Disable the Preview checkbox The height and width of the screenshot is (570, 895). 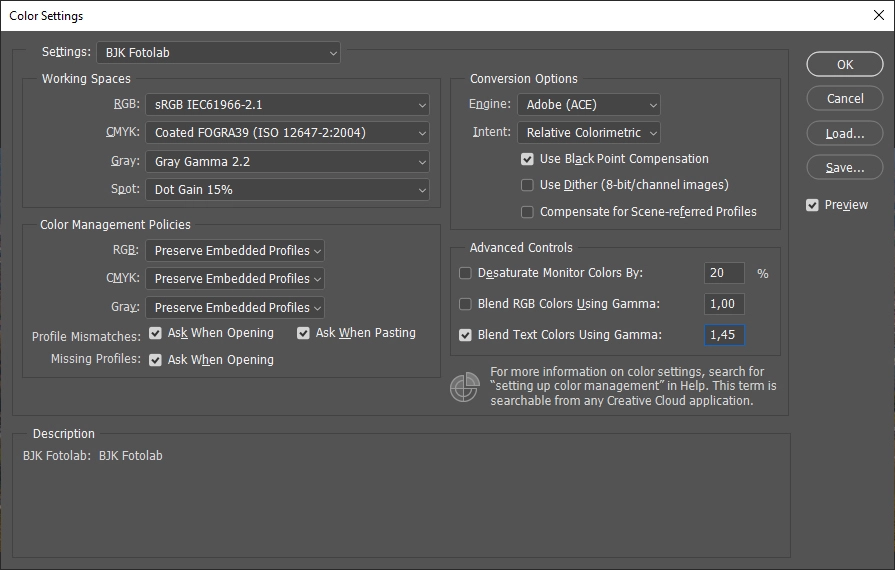click(813, 205)
